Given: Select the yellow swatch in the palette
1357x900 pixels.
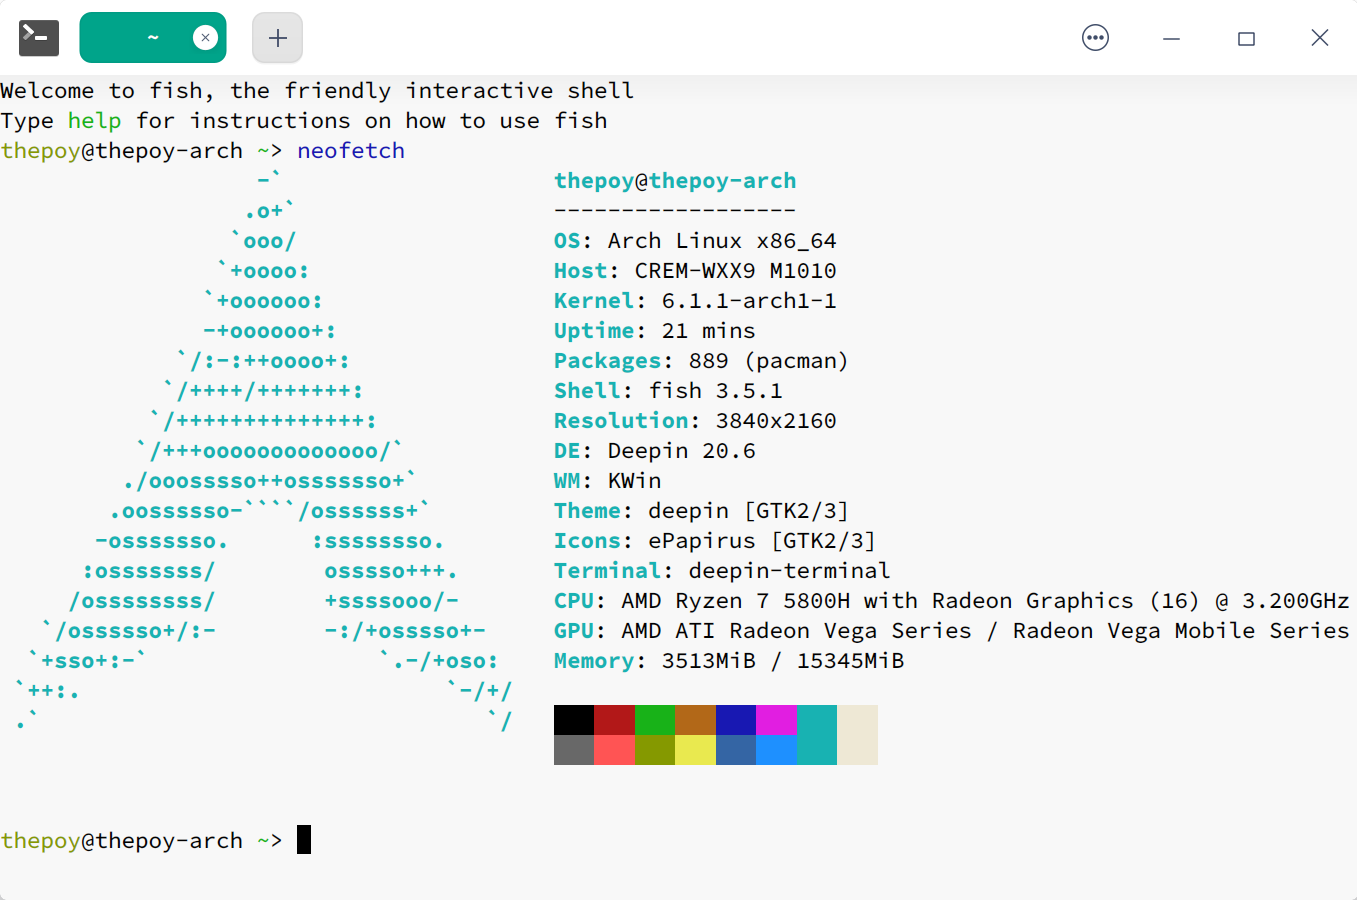Looking at the screenshot, I should [695, 750].
